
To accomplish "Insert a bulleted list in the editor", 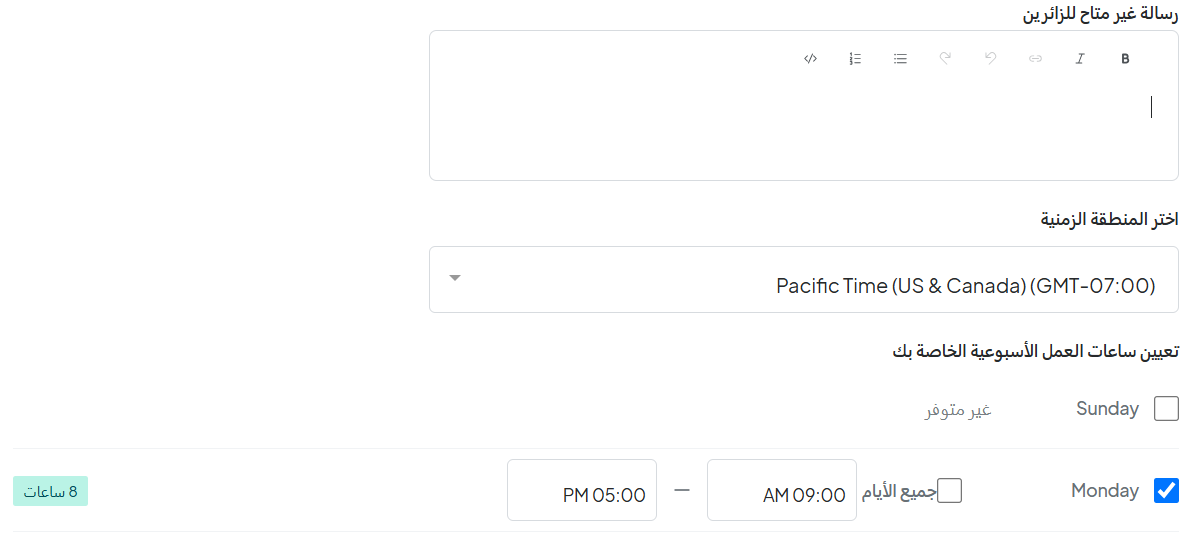I will pyautogui.click(x=900, y=59).
